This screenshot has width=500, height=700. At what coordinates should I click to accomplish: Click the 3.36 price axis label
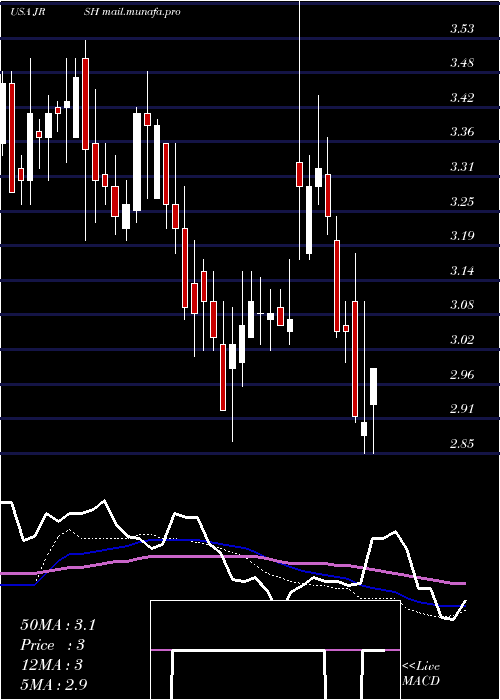click(x=462, y=132)
